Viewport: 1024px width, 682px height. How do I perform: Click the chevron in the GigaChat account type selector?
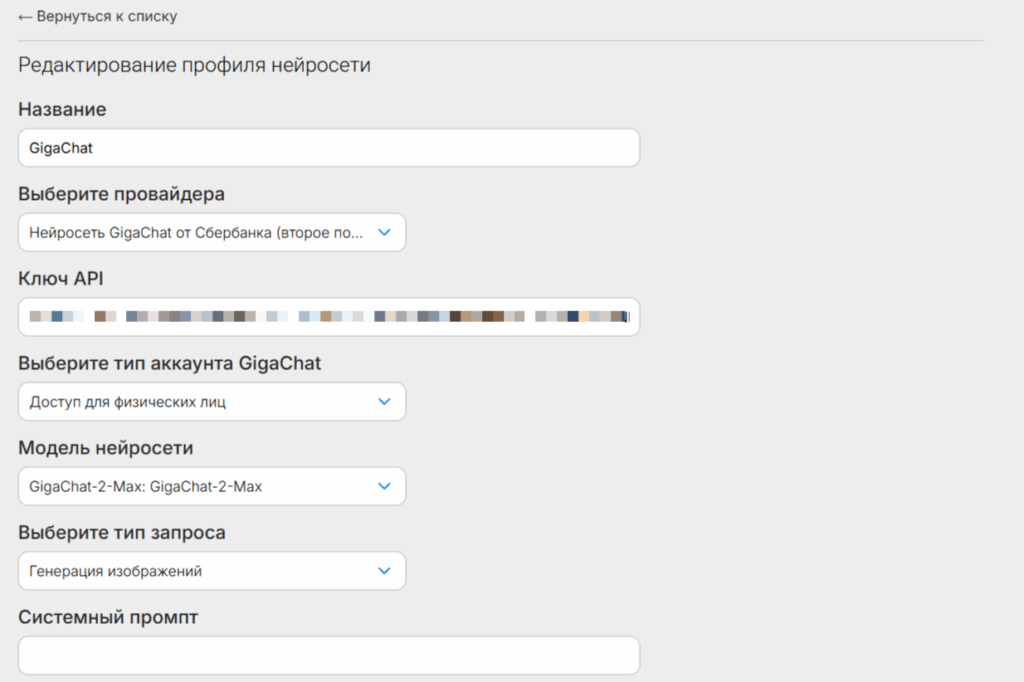(x=384, y=402)
